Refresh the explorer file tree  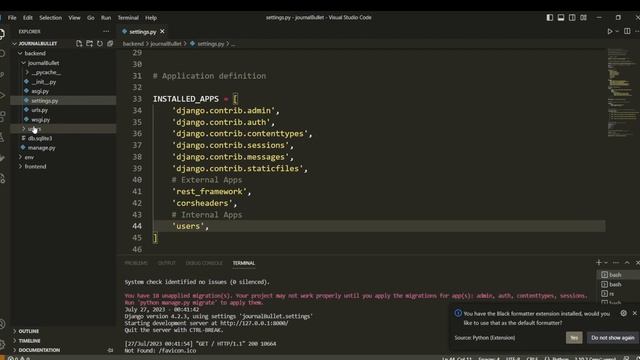click(100, 43)
